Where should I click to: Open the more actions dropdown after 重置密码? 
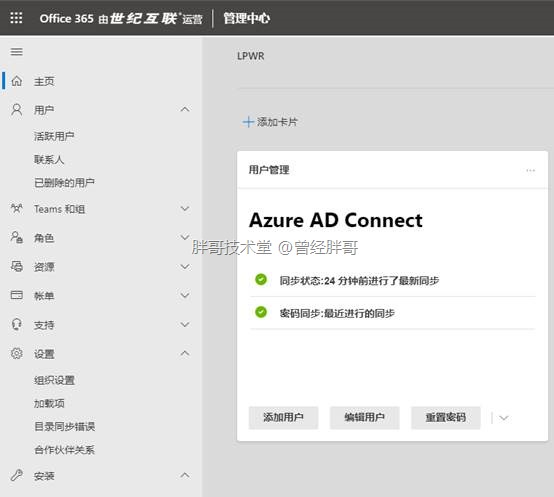tap(504, 418)
